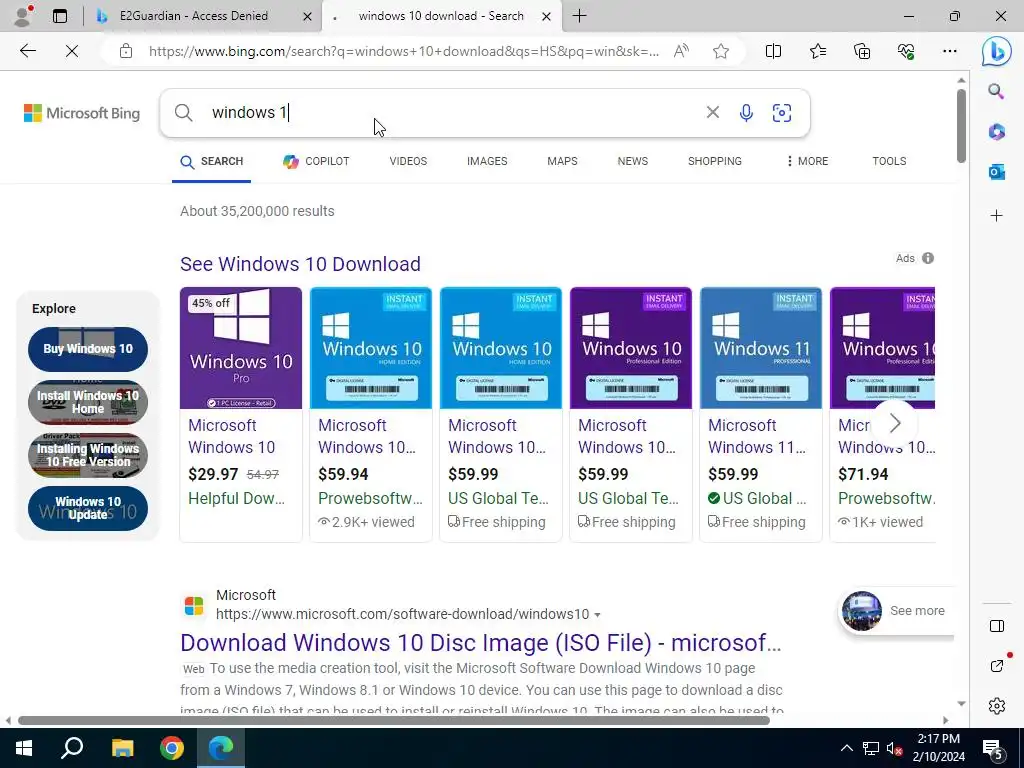Open taskbar search magnifier
1024x768 pixels.
(x=72, y=748)
